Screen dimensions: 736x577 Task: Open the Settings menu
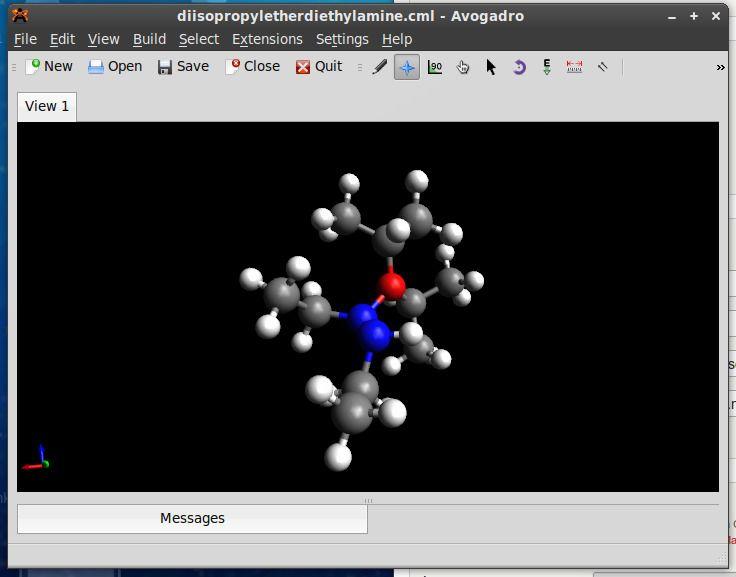(x=342, y=39)
